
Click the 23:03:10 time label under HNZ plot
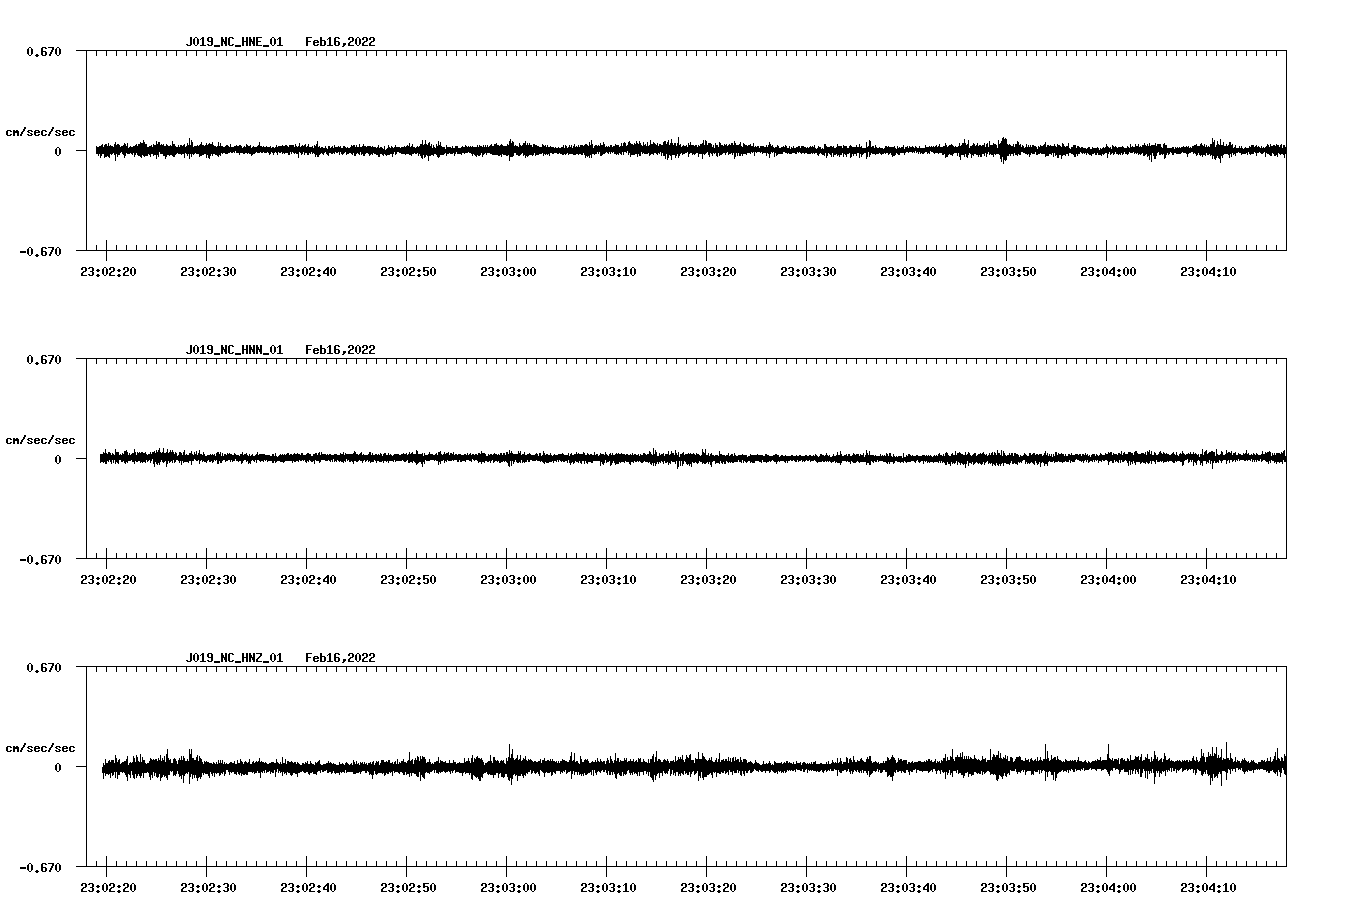608,887
